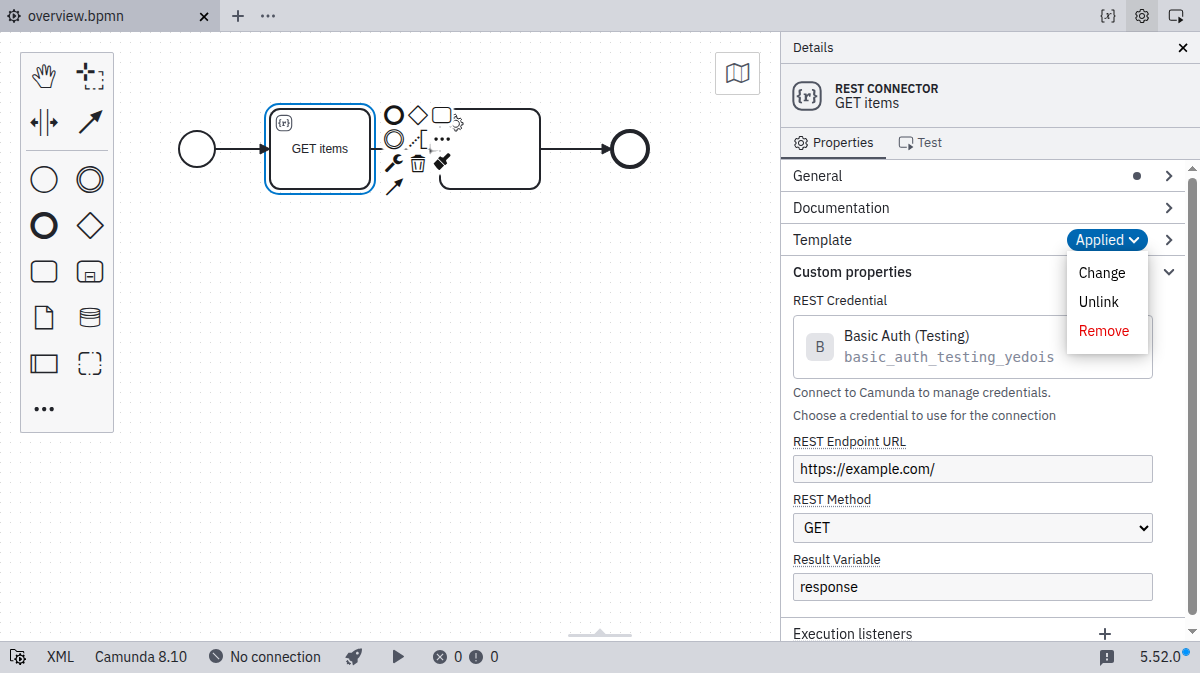1200x673 pixels.
Task: Click the No connection status button
Action: coord(265,657)
